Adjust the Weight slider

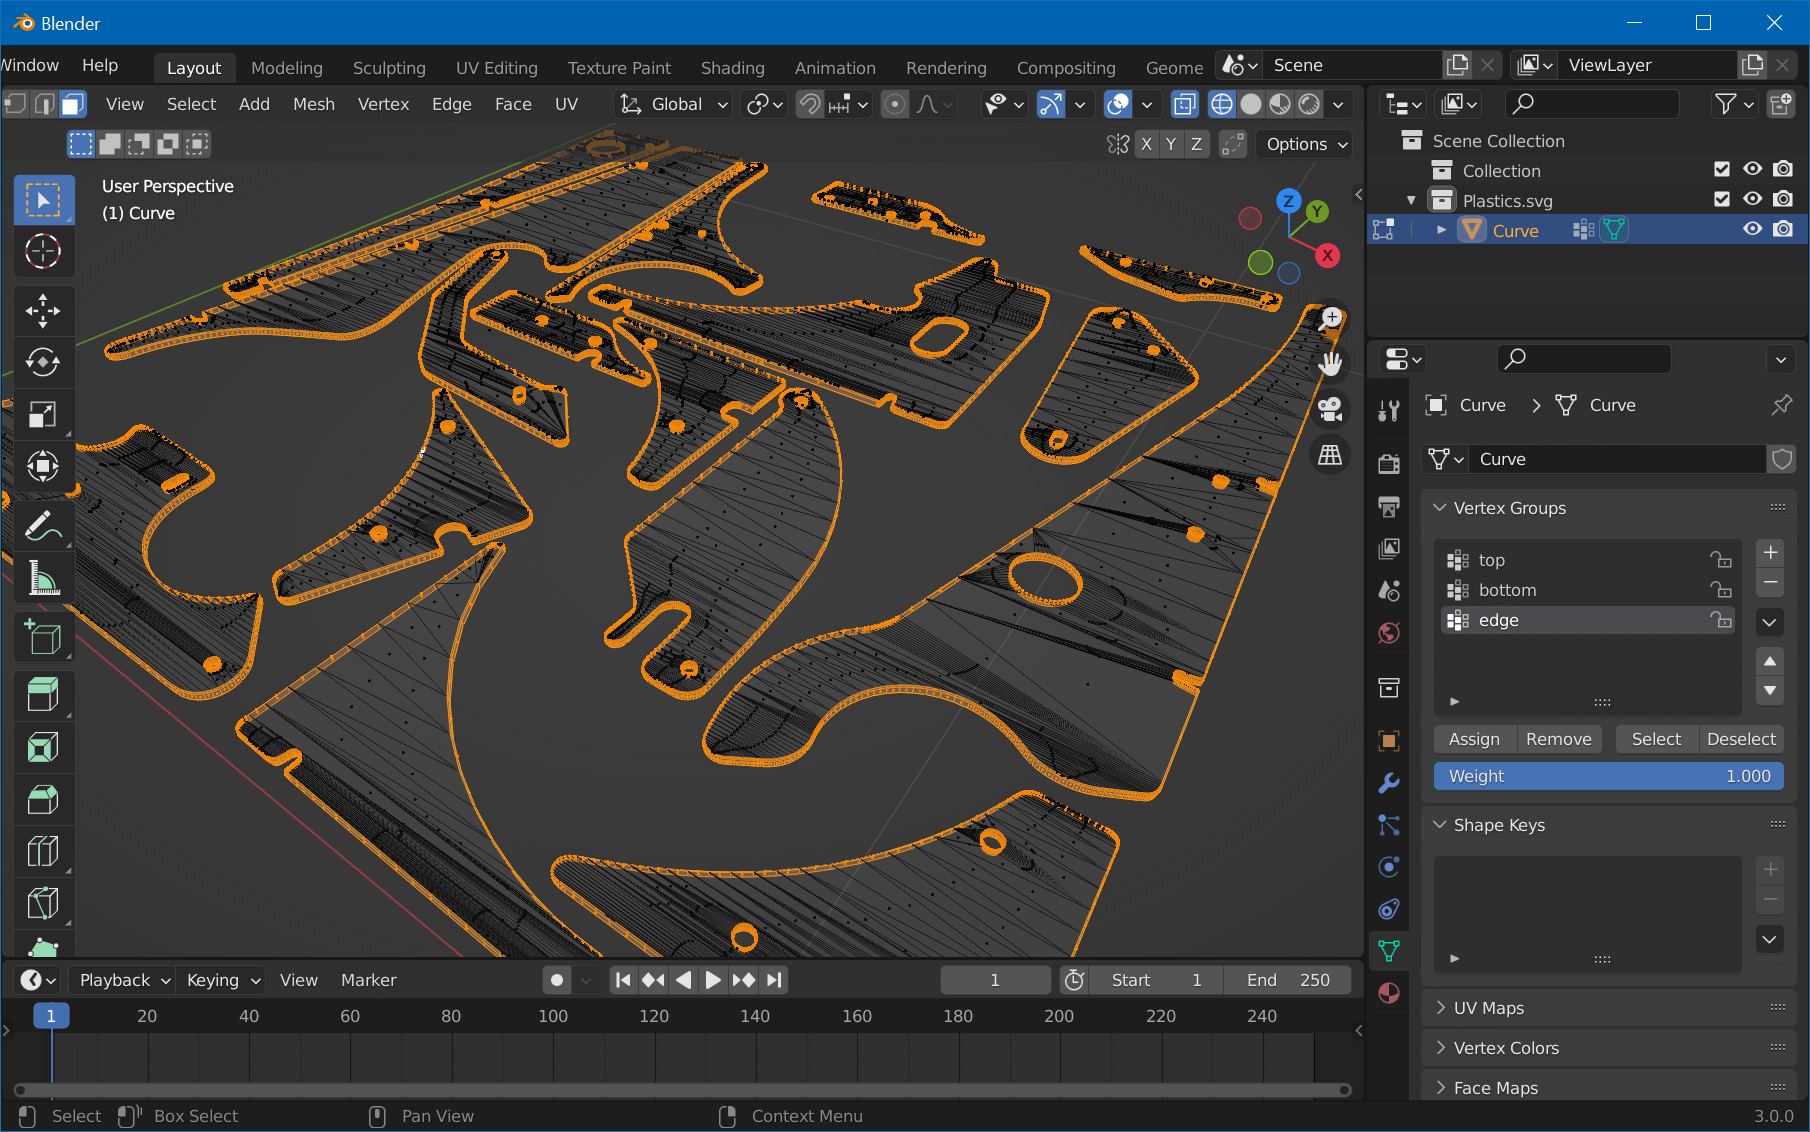click(x=1609, y=776)
